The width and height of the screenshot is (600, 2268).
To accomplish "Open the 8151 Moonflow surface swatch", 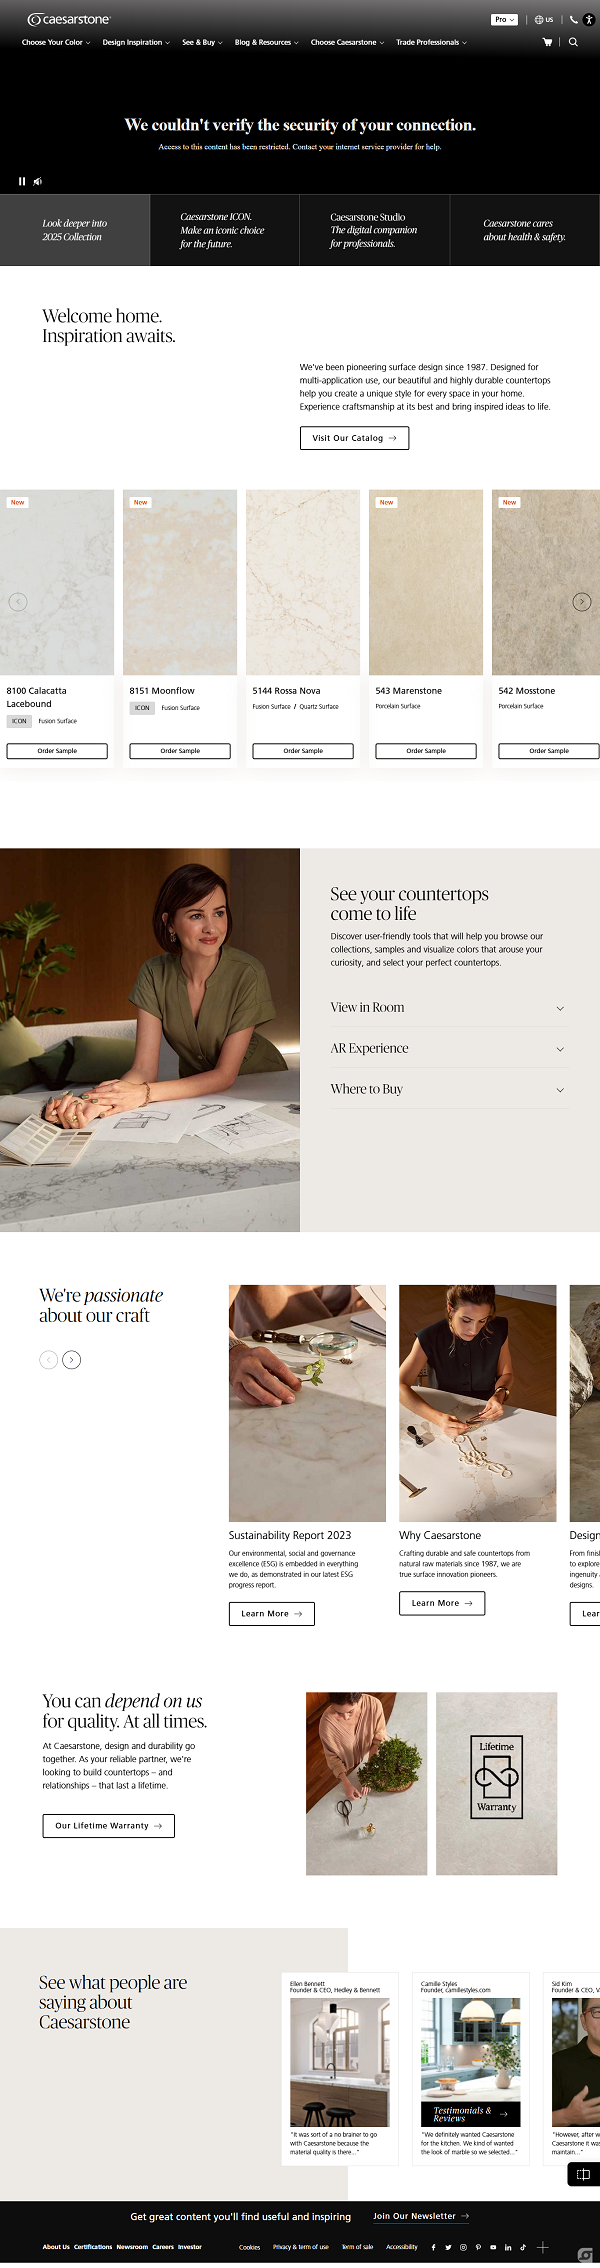I will tap(180, 583).
